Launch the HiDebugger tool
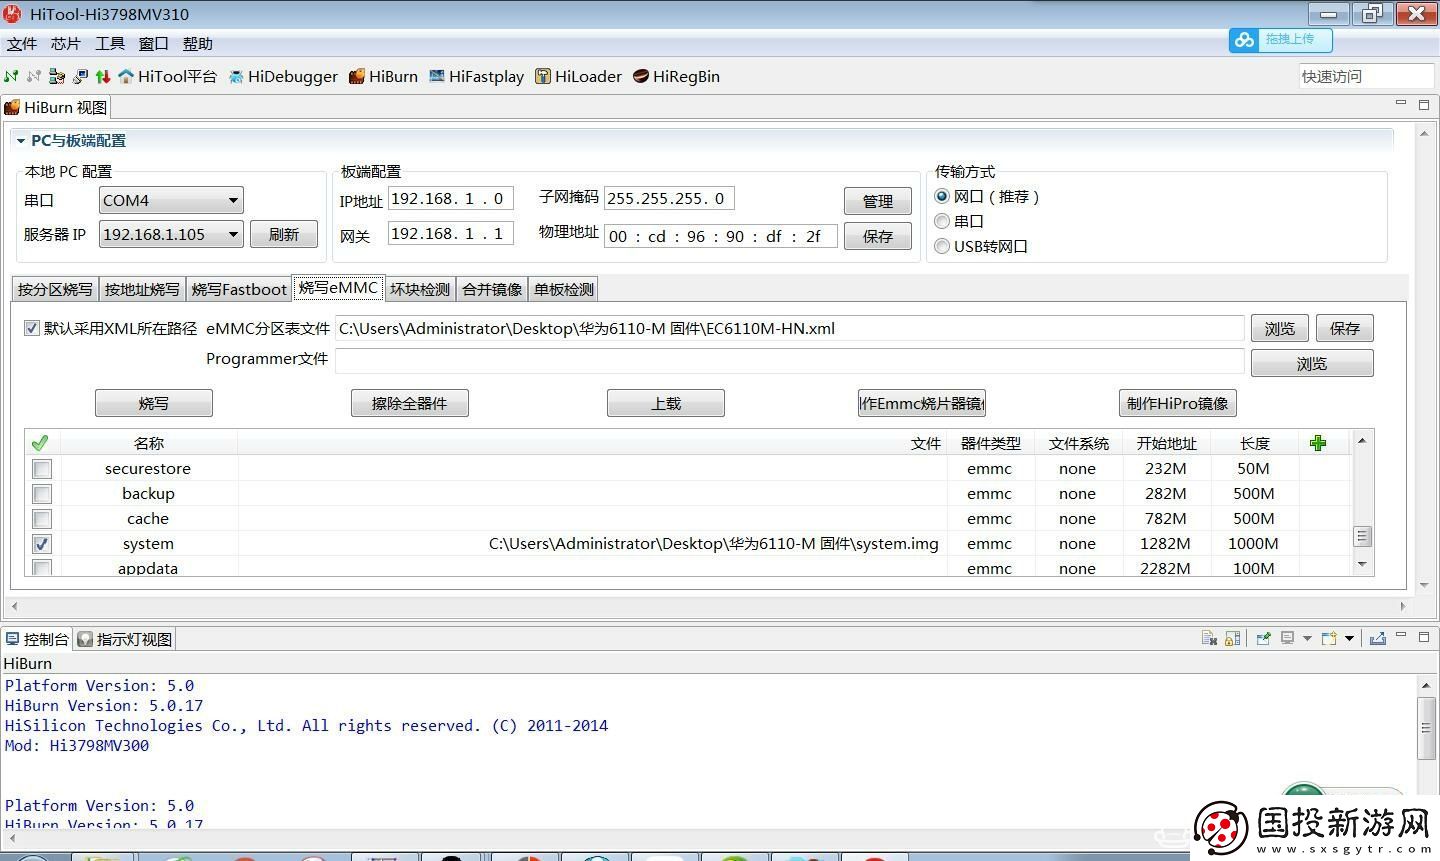The height and width of the screenshot is (861, 1440). (x=283, y=76)
